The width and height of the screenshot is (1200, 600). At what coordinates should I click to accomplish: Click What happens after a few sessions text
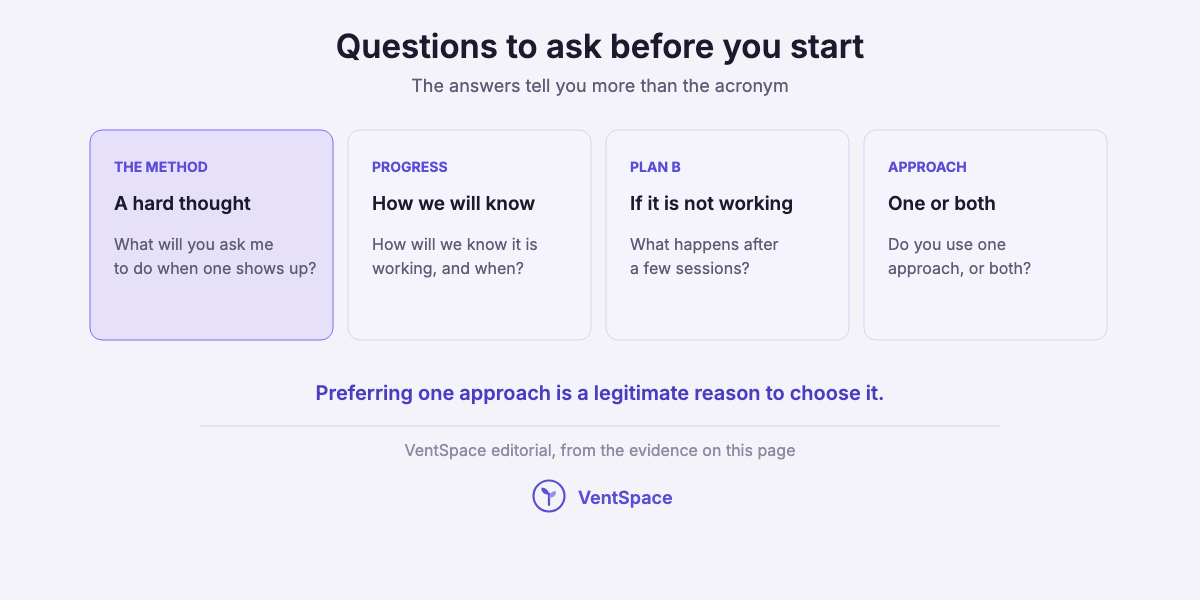(704, 256)
